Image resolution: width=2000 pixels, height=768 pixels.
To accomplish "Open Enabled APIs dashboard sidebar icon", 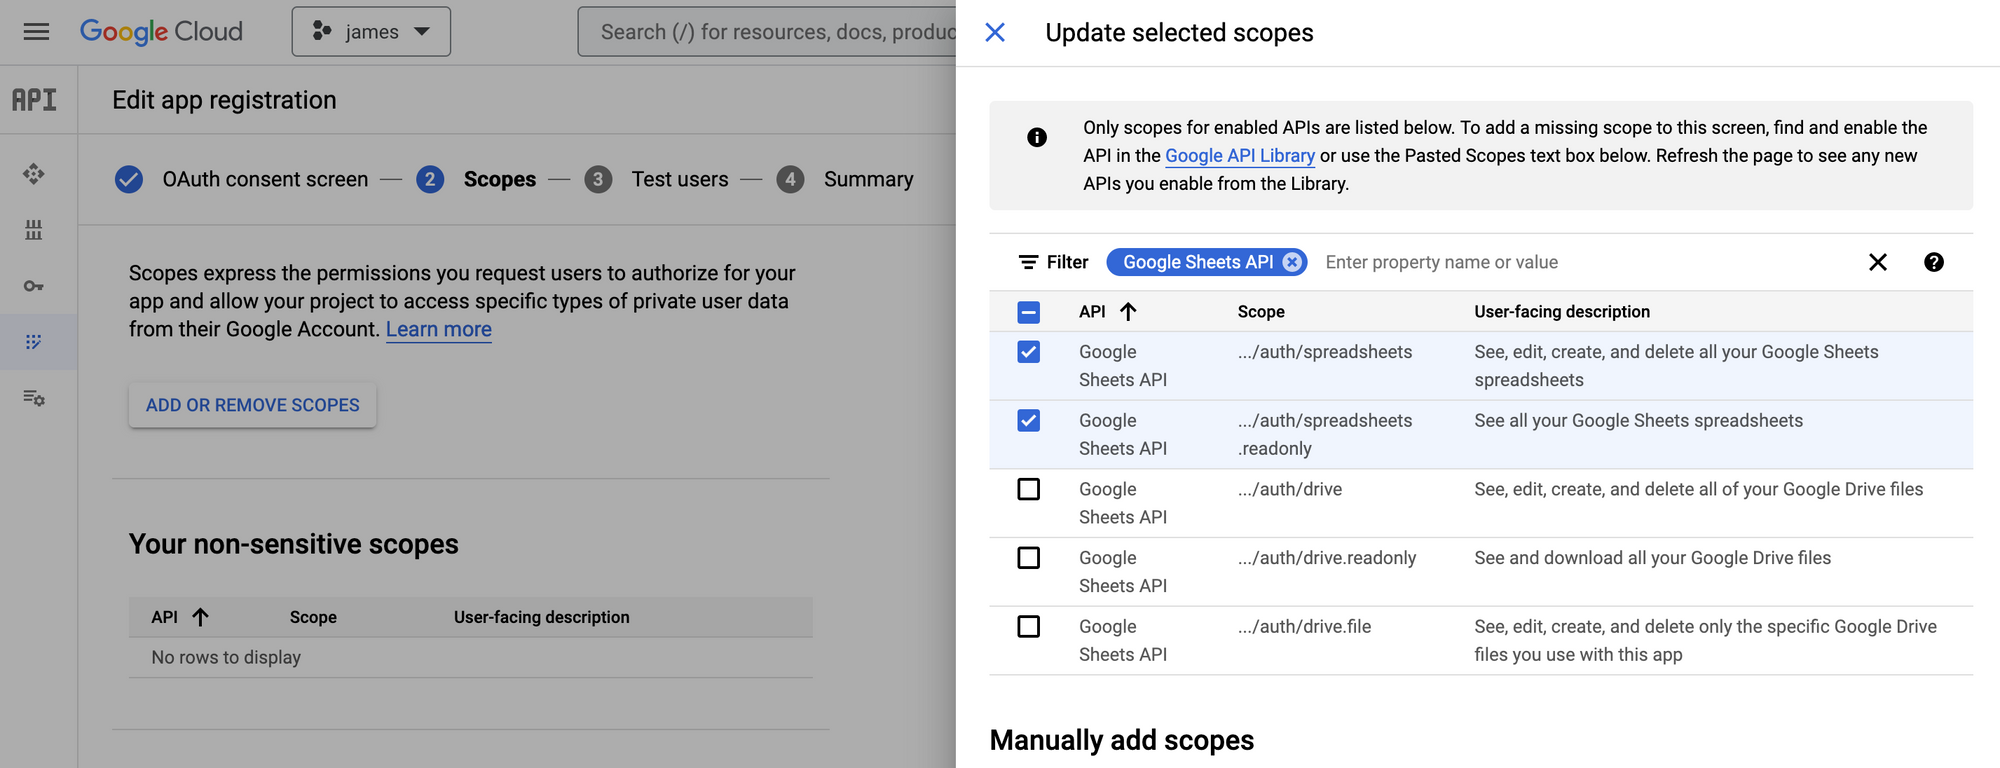I will (x=34, y=174).
